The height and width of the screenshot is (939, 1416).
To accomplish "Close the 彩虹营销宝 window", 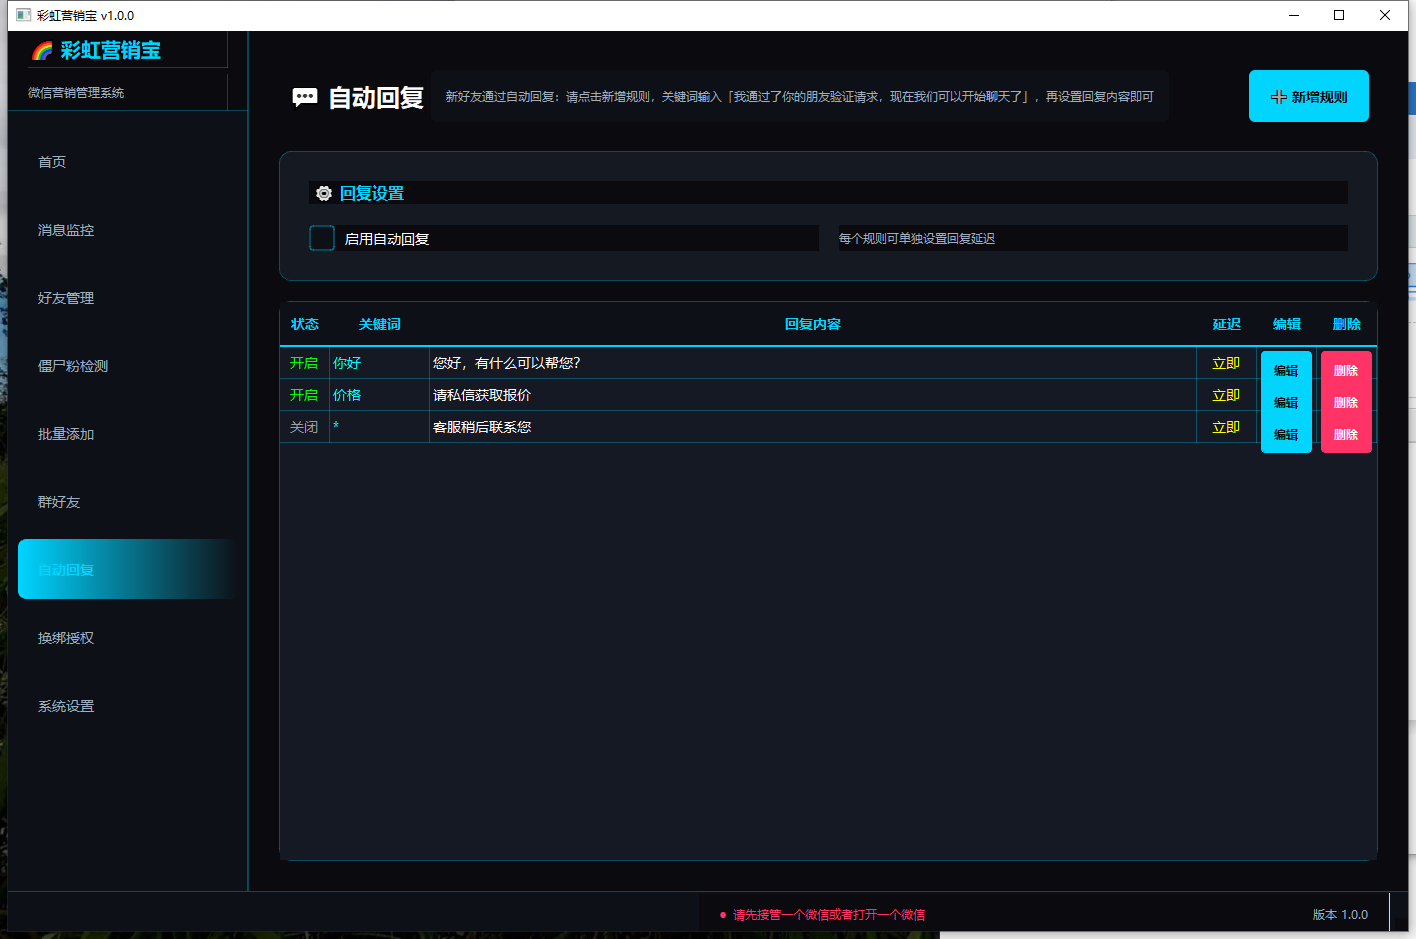I will pos(1385,15).
